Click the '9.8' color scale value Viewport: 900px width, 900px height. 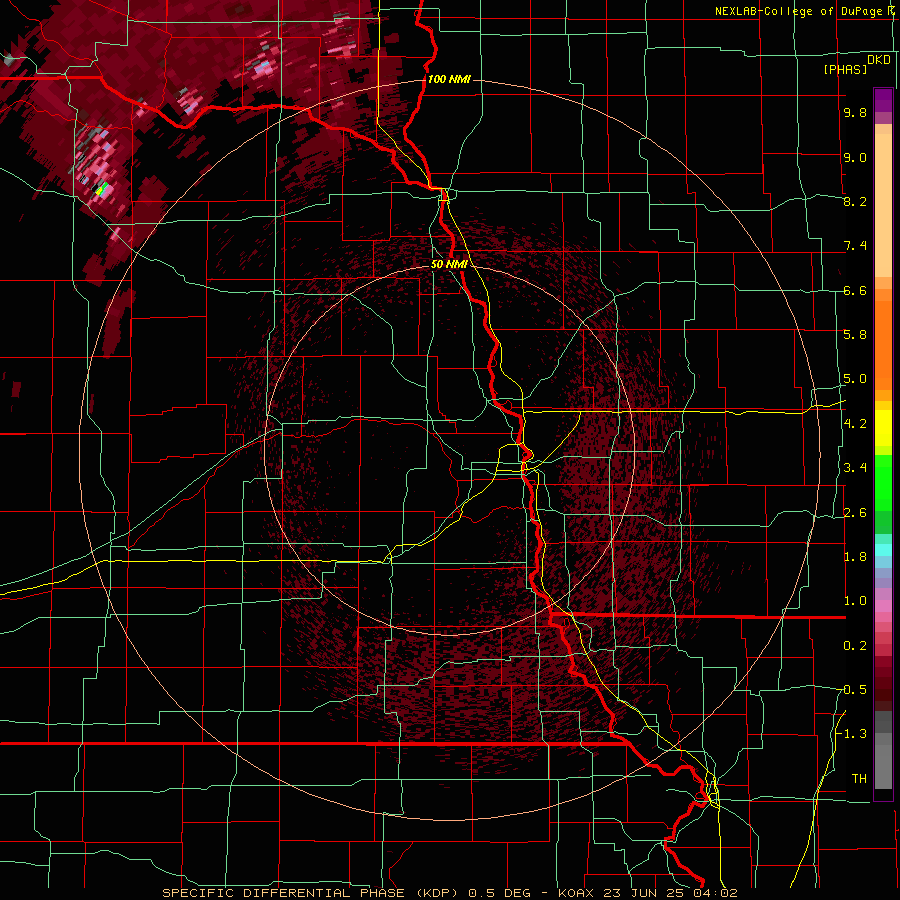(x=855, y=112)
